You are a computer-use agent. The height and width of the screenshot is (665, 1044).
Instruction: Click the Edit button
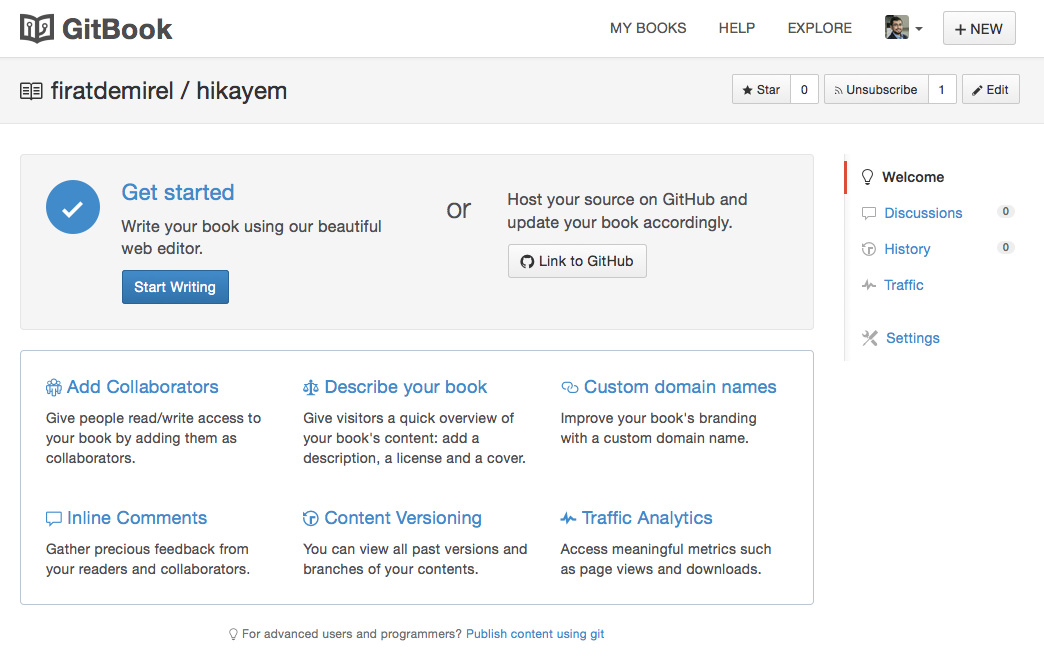990,89
